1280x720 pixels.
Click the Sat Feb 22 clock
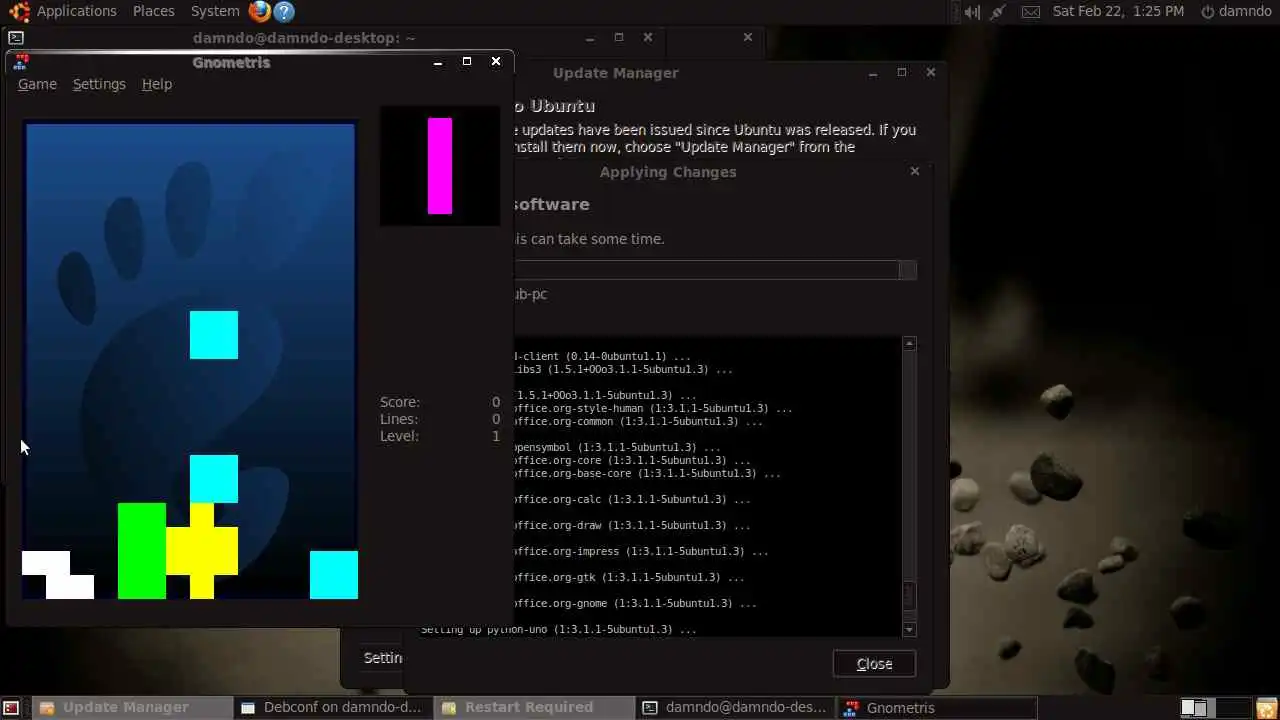pos(1118,12)
